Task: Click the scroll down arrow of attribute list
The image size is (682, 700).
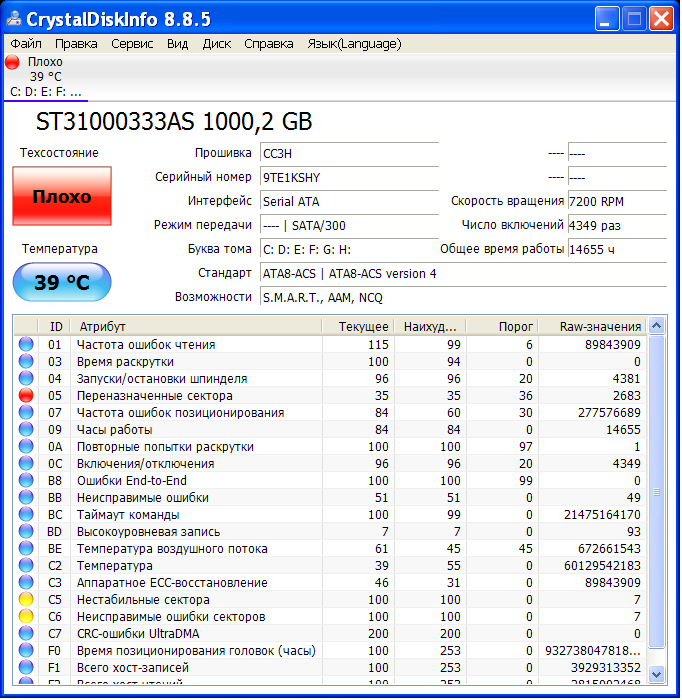Action: click(x=657, y=674)
